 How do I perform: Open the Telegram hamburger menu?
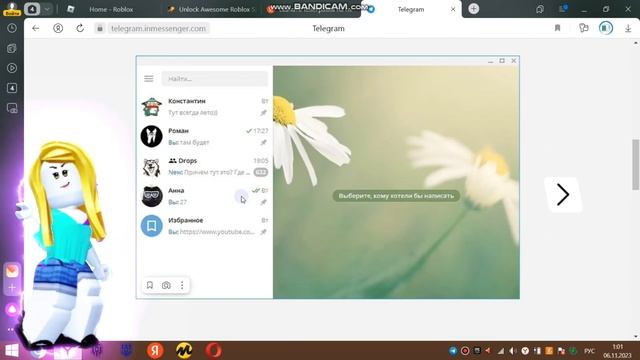[149, 79]
